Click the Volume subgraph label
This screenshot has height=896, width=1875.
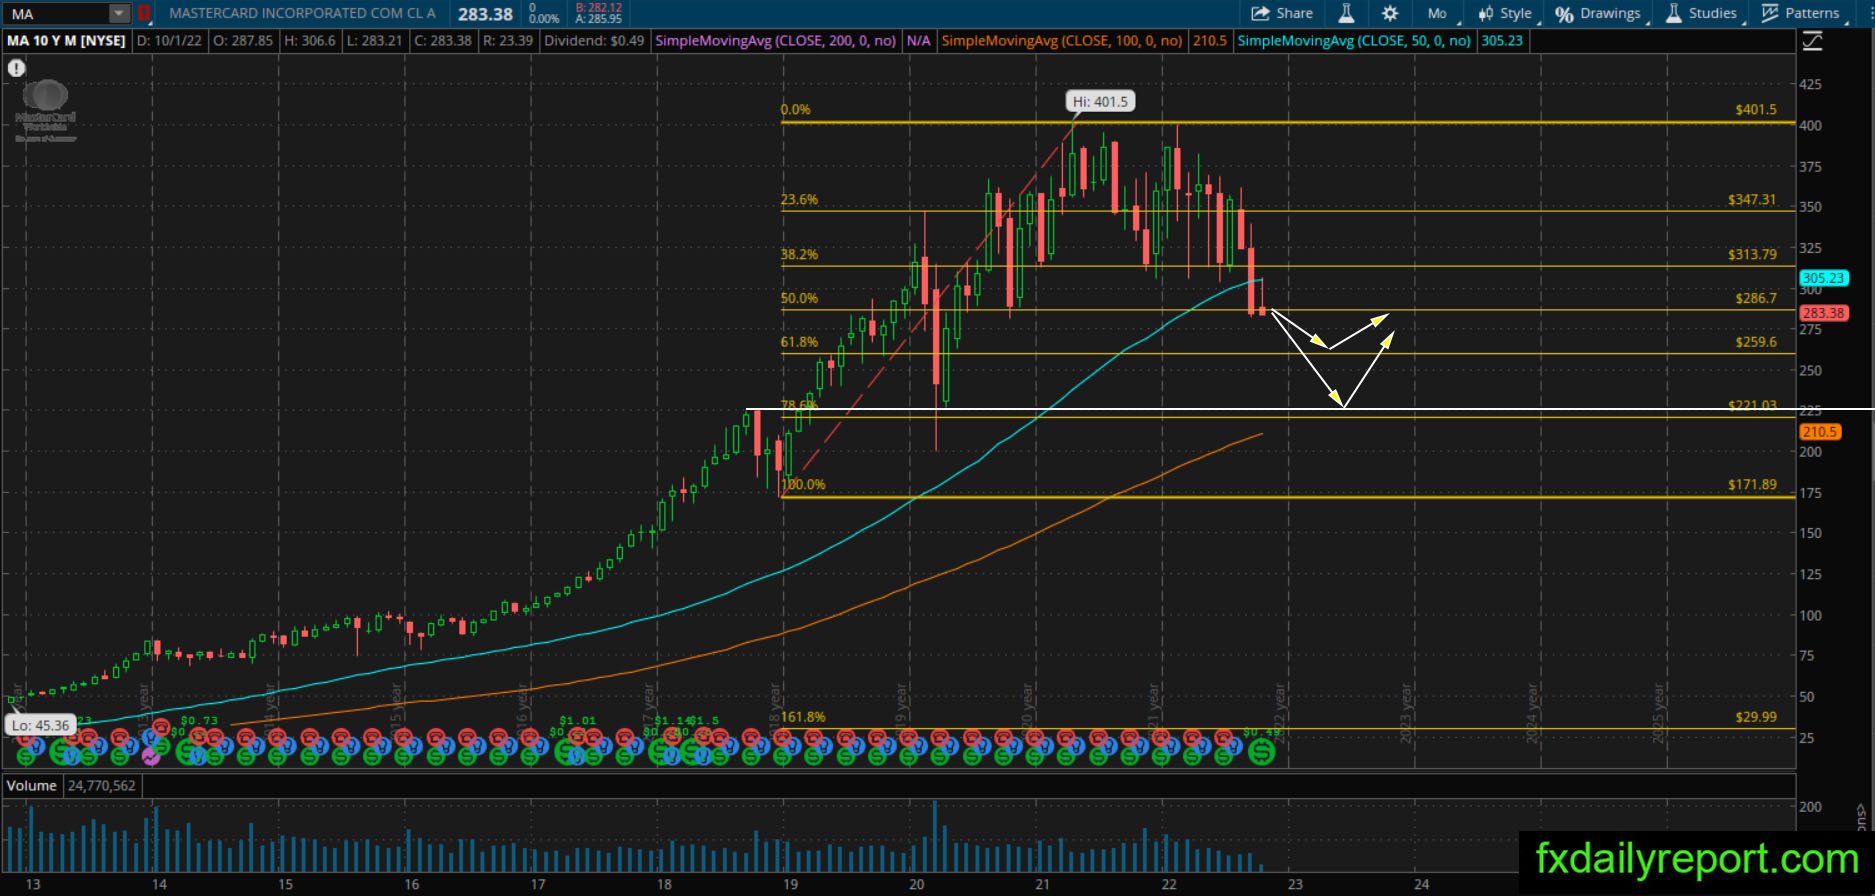click(x=32, y=786)
